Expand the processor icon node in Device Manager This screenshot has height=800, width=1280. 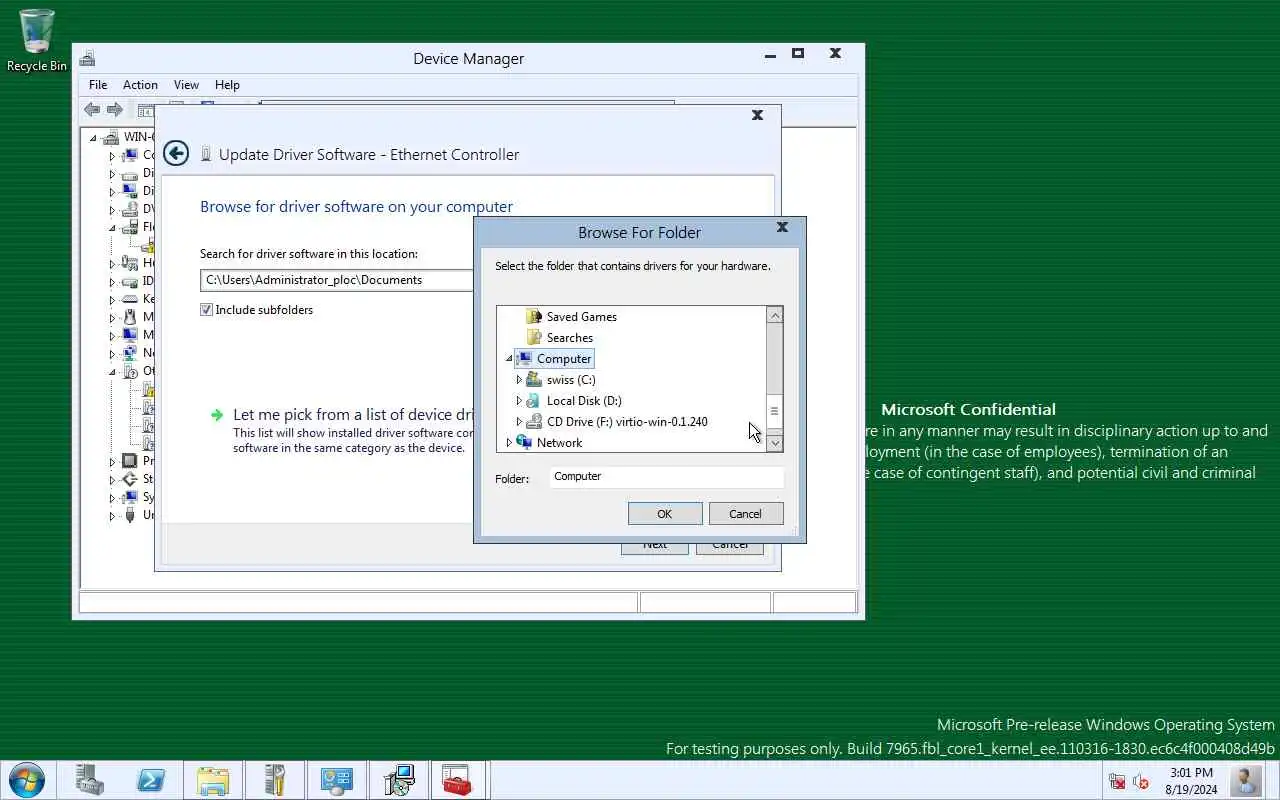112,461
